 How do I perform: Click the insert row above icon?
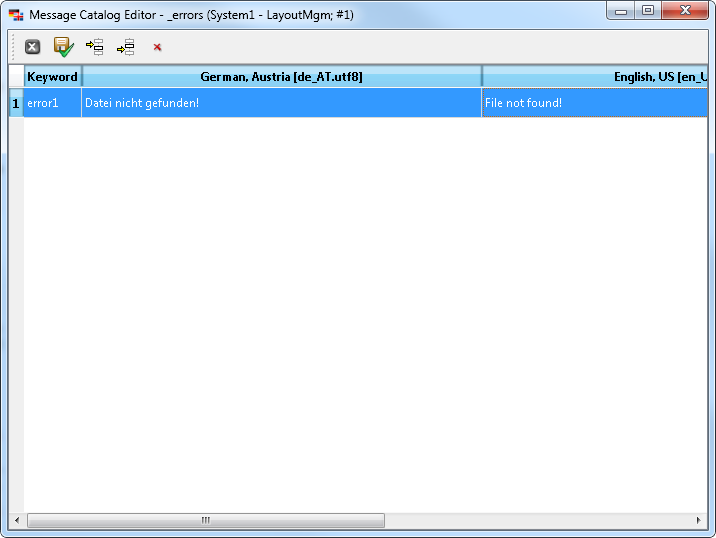click(95, 47)
